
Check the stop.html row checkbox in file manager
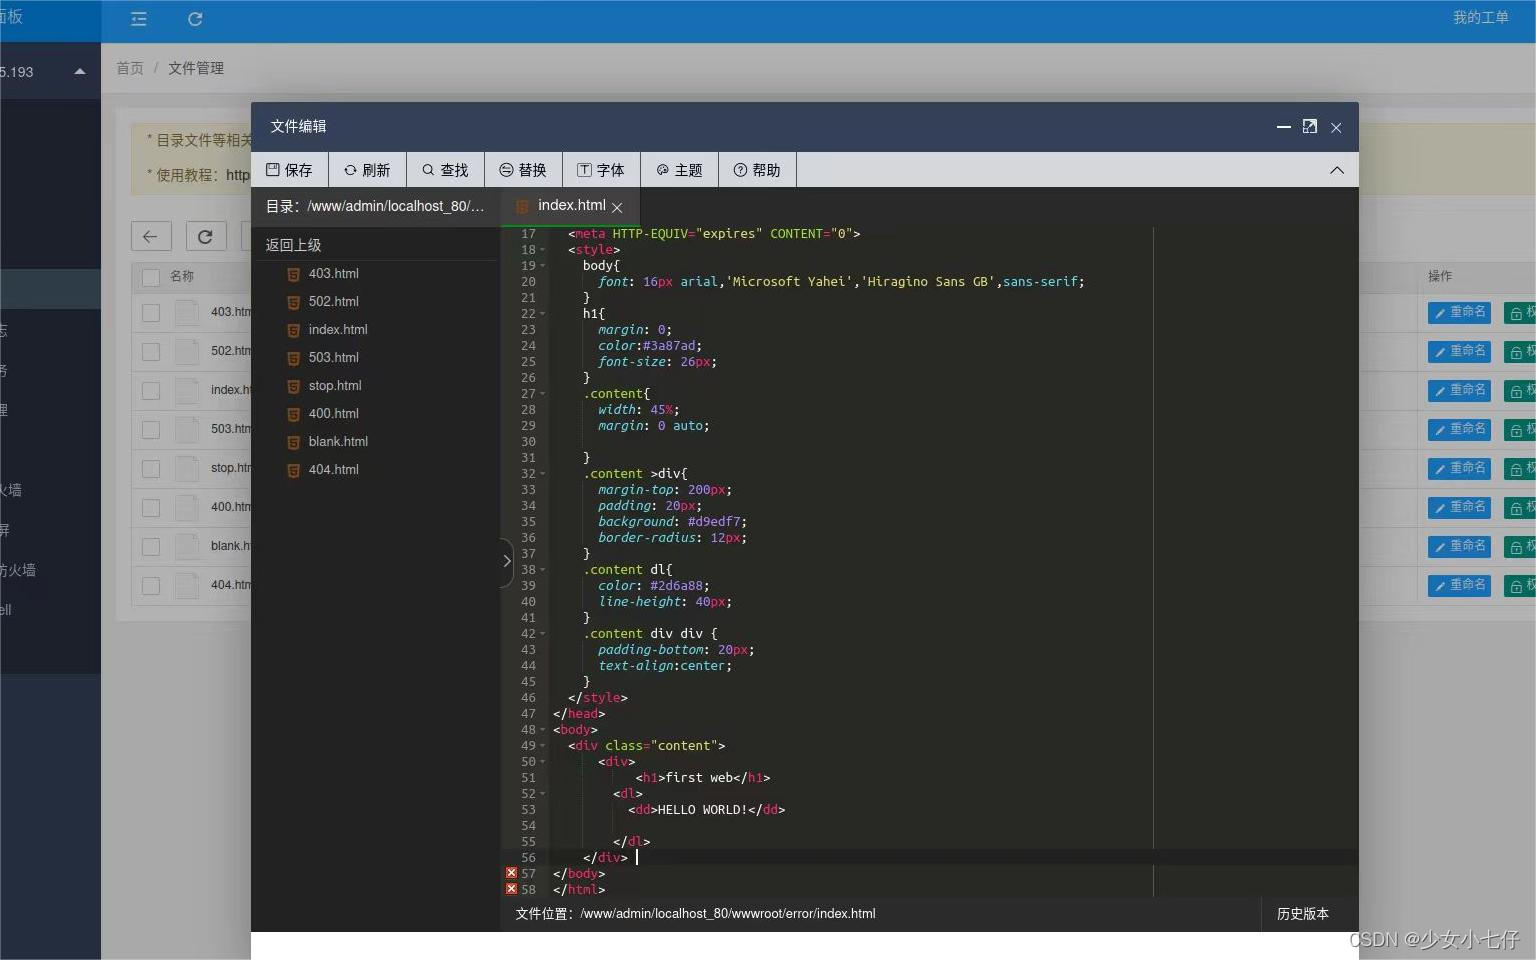point(151,469)
